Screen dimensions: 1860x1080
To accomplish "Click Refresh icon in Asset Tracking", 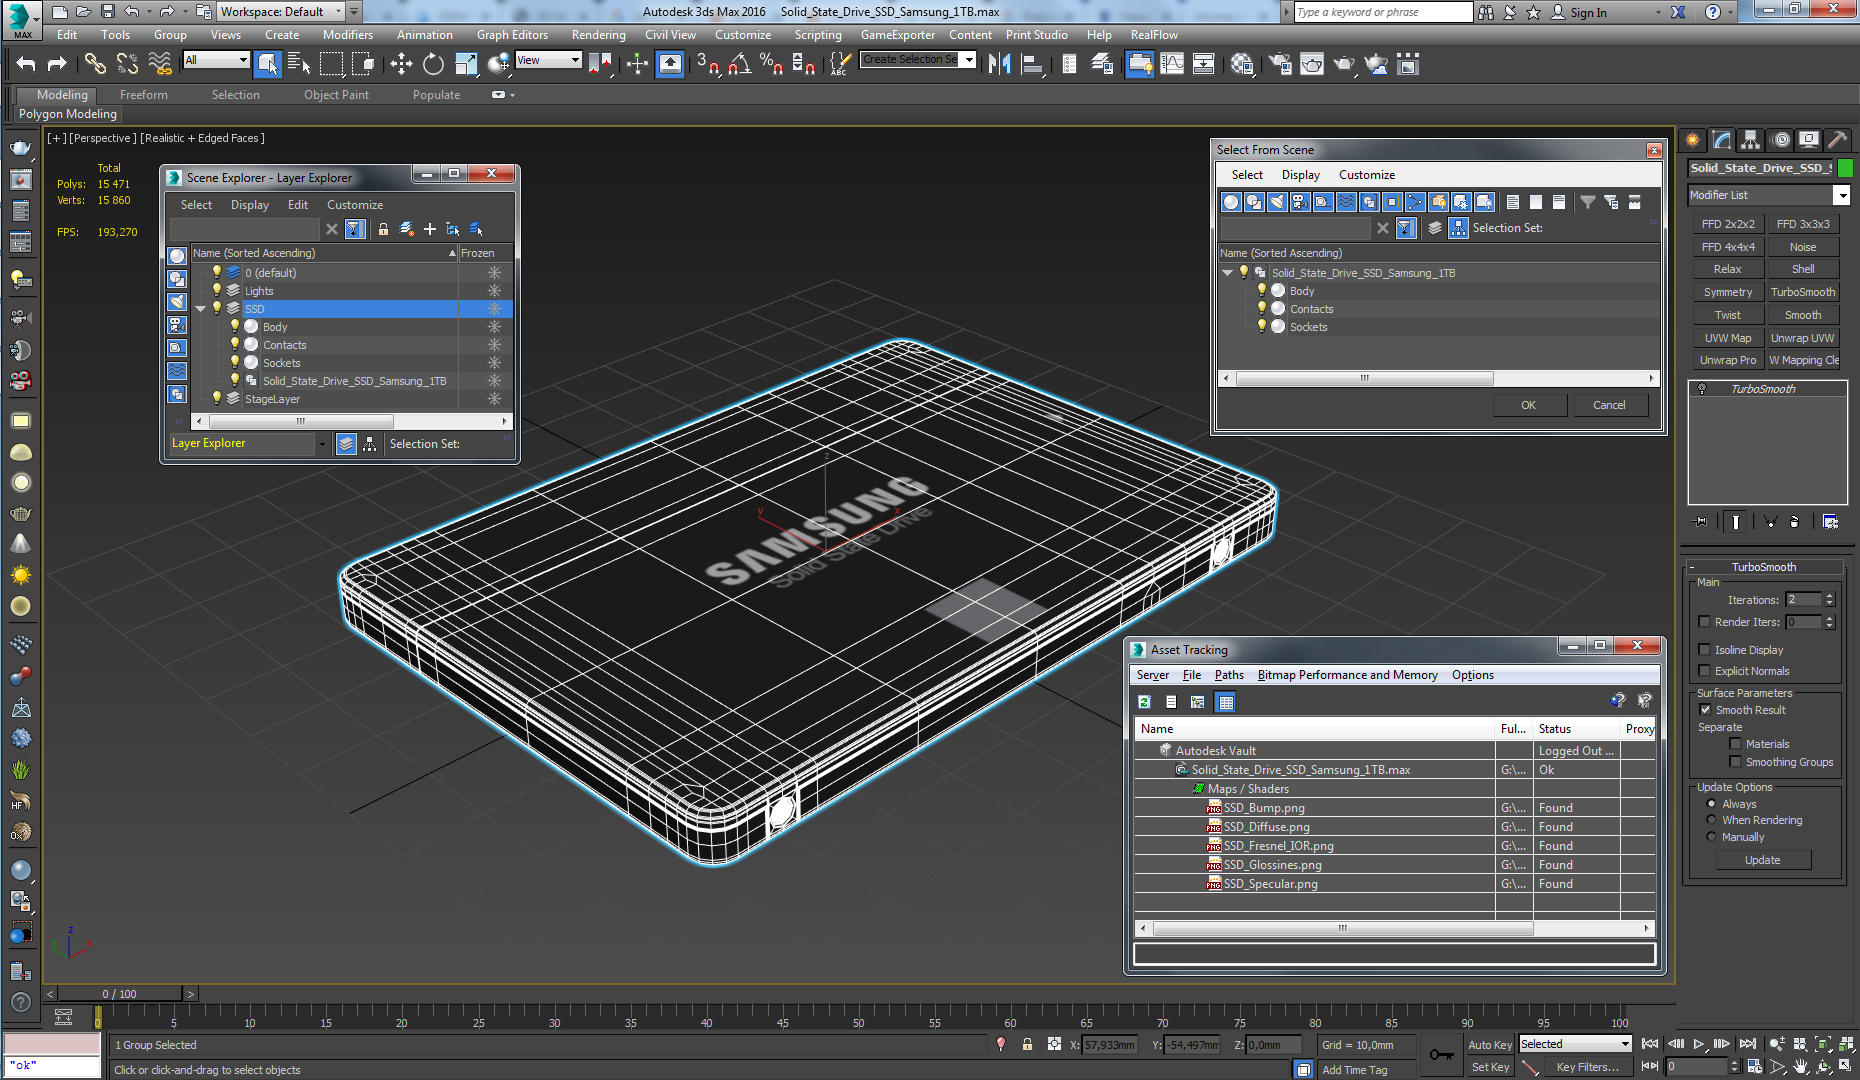I will 1144,702.
